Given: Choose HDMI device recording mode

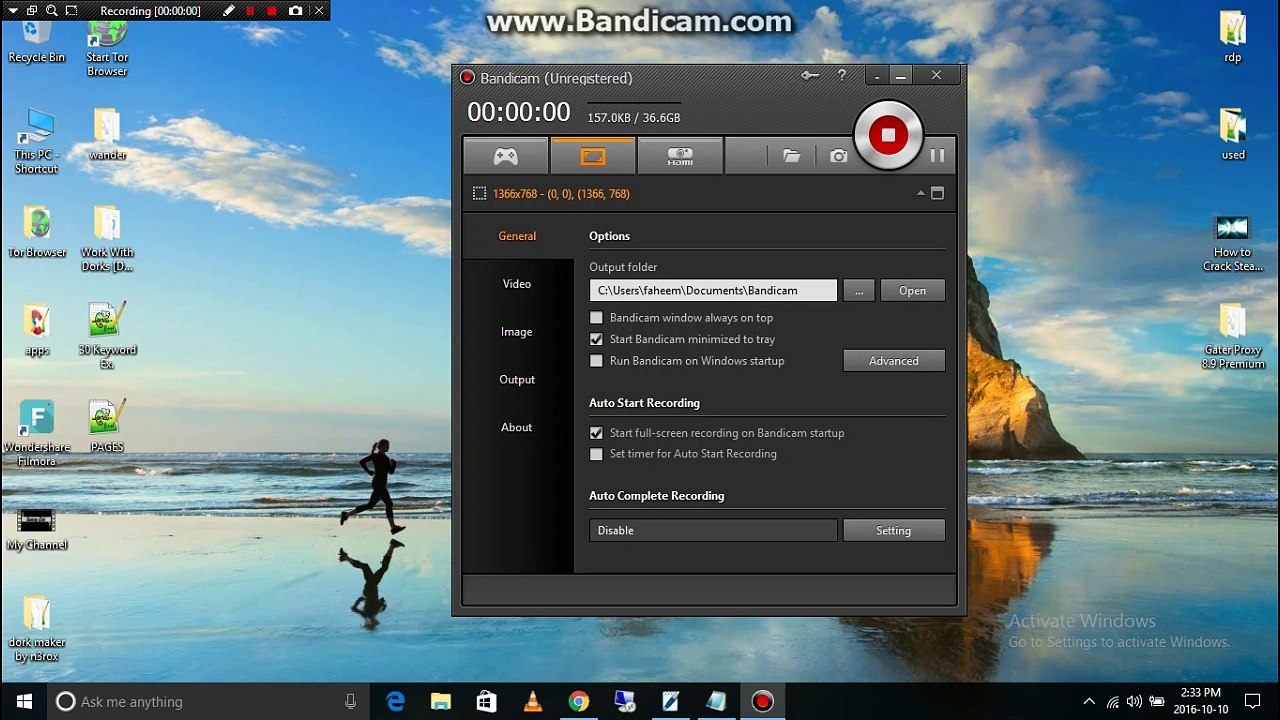Looking at the screenshot, I should click(x=680, y=156).
